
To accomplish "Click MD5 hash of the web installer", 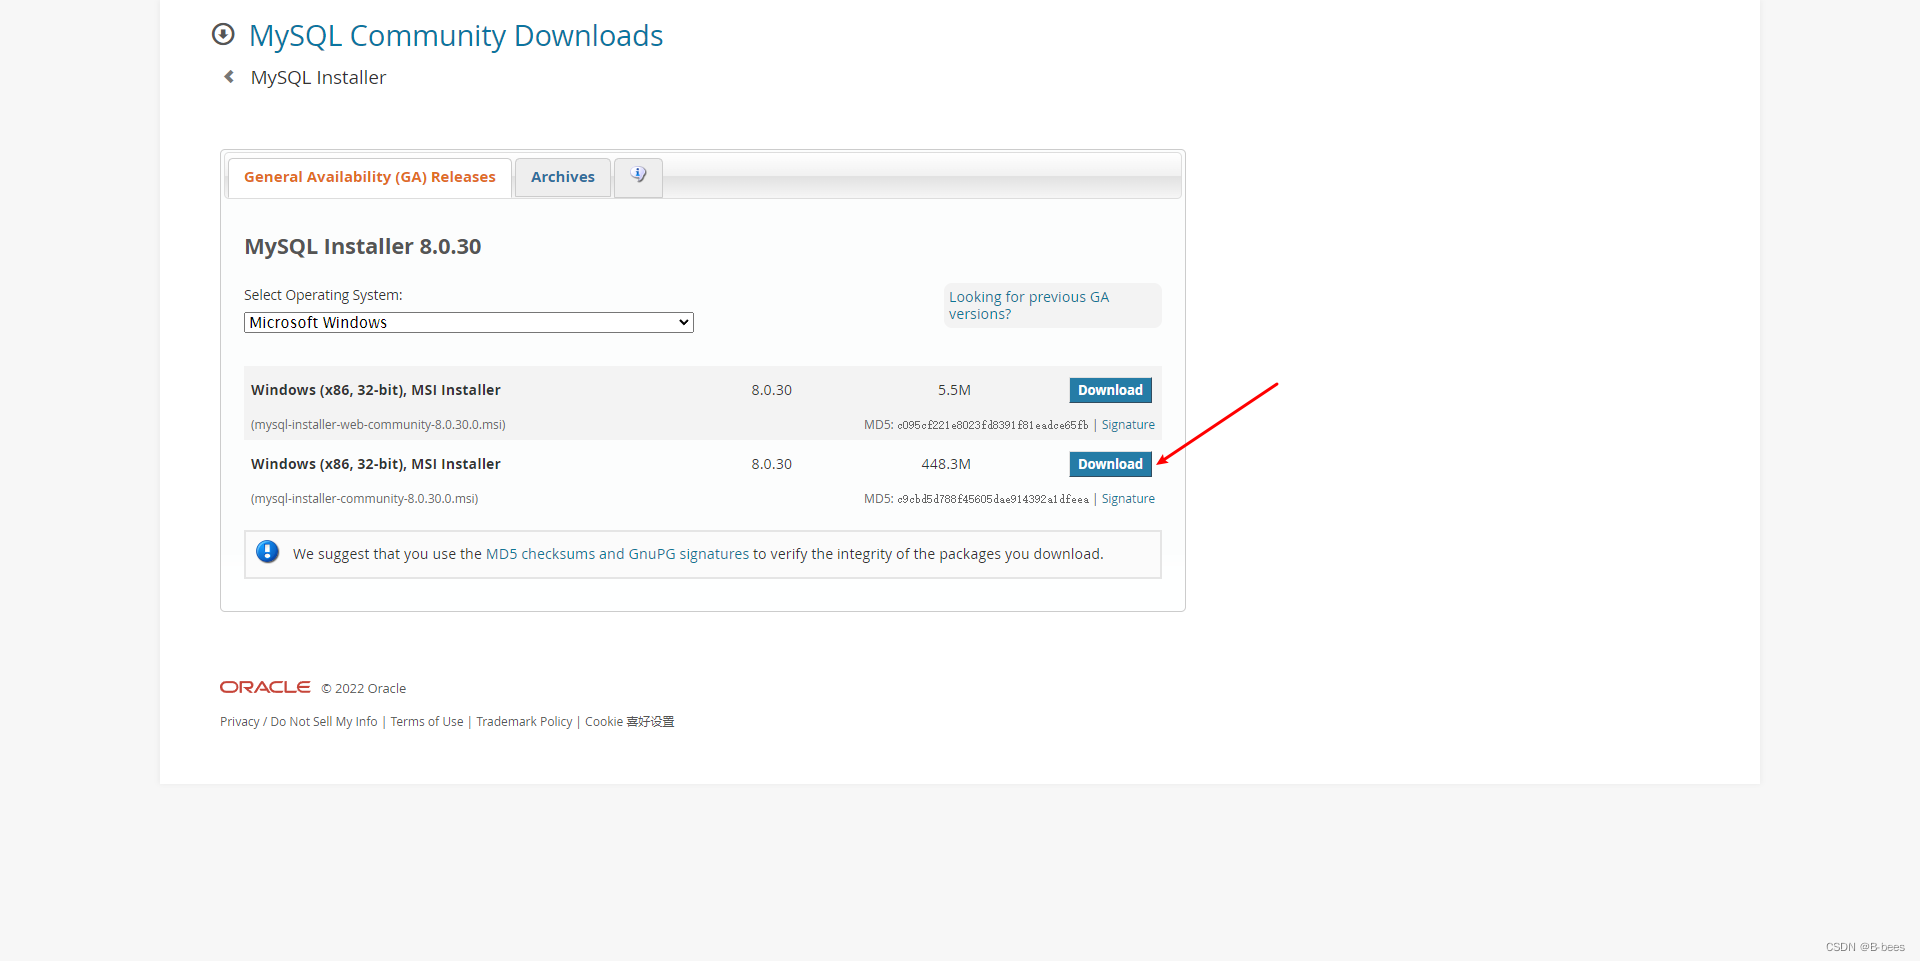I will point(992,425).
